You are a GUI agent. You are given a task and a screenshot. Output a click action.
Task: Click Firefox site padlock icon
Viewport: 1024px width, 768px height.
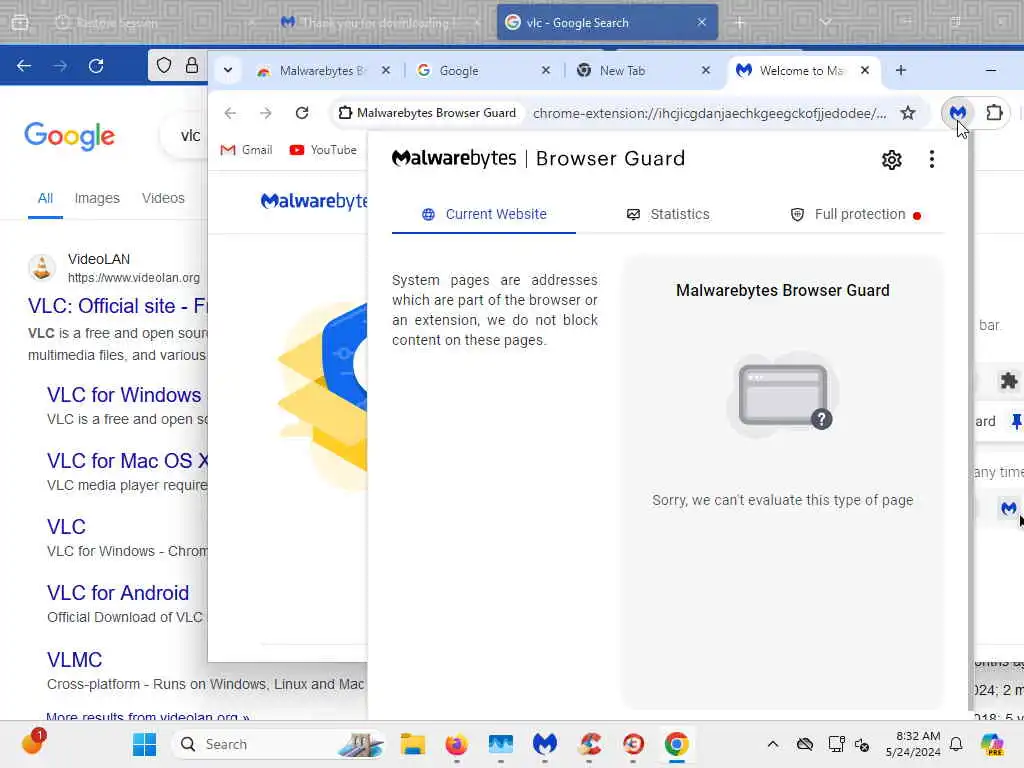[191, 66]
